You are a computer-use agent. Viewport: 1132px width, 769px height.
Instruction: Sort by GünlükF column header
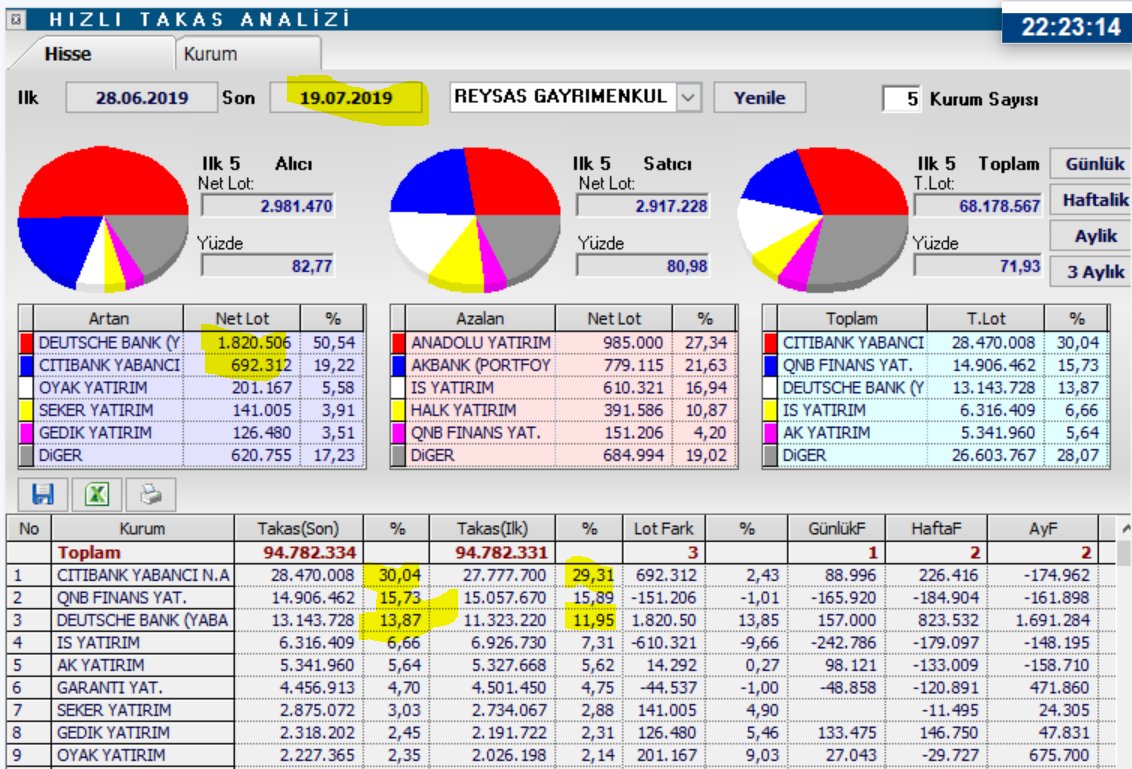[x=836, y=529]
